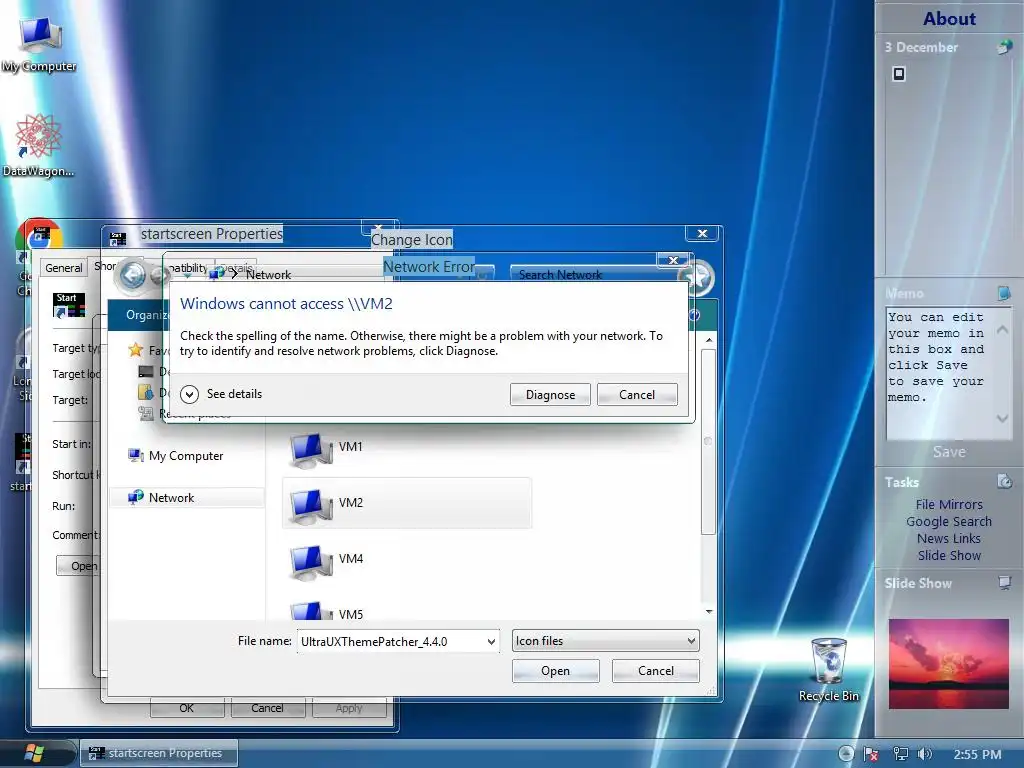Open the File name dropdown
Viewport: 1024px width, 768px height.
coord(491,642)
